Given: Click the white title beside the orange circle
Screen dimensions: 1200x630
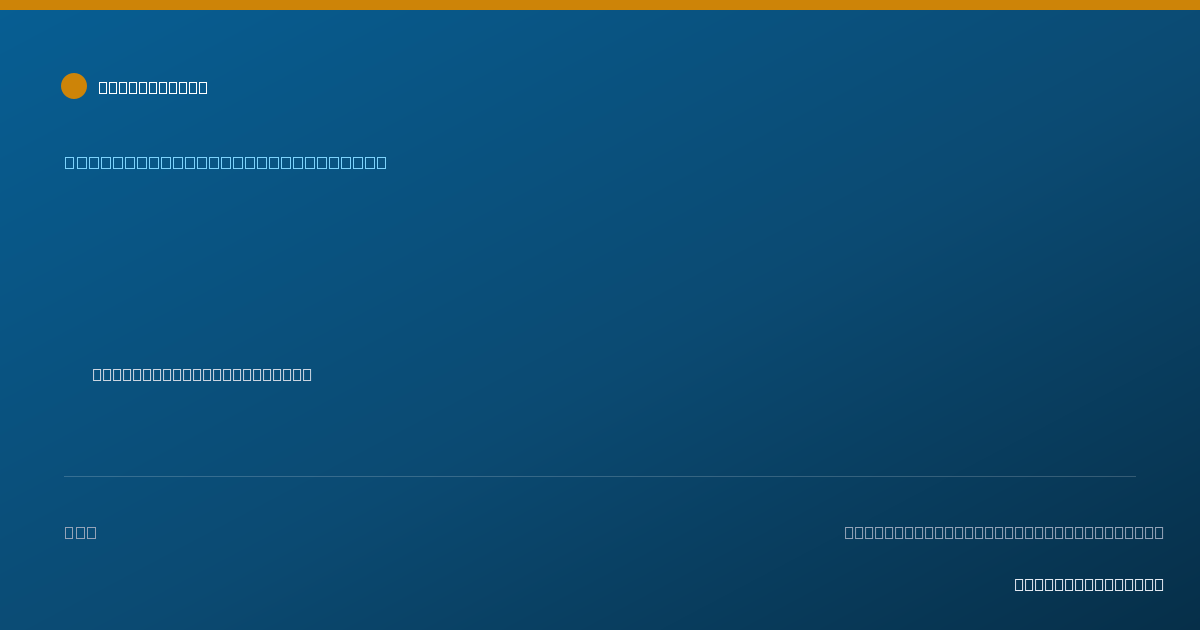Looking at the screenshot, I should click(x=153, y=87).
